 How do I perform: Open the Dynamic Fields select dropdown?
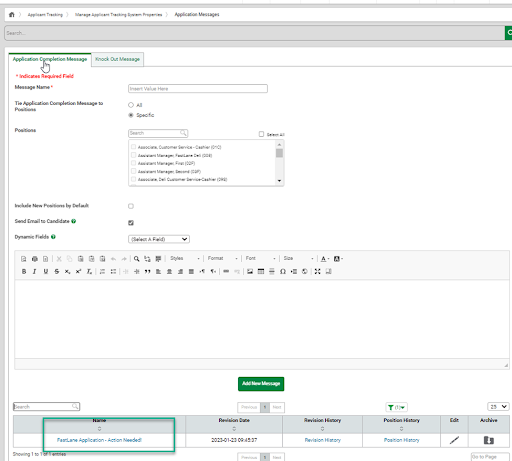click(159, 239)
